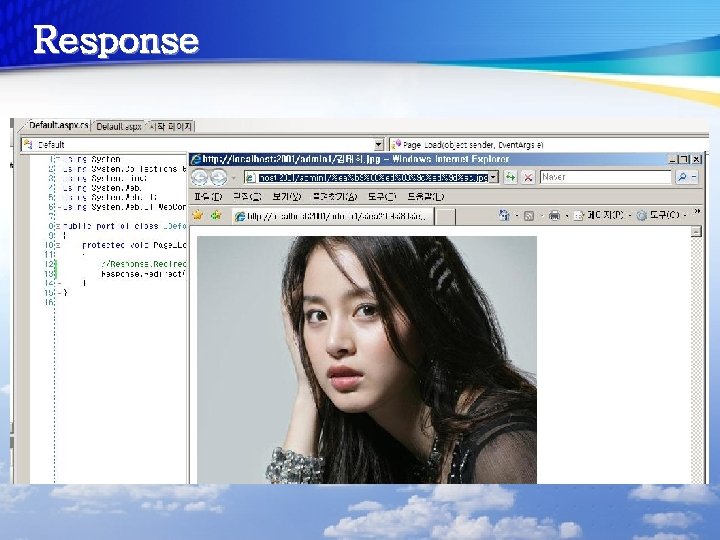Expand the Default class dropdown in Visual Studio
Screen dimensions: 720x540
pyautogui.click(x=378, y=145)
